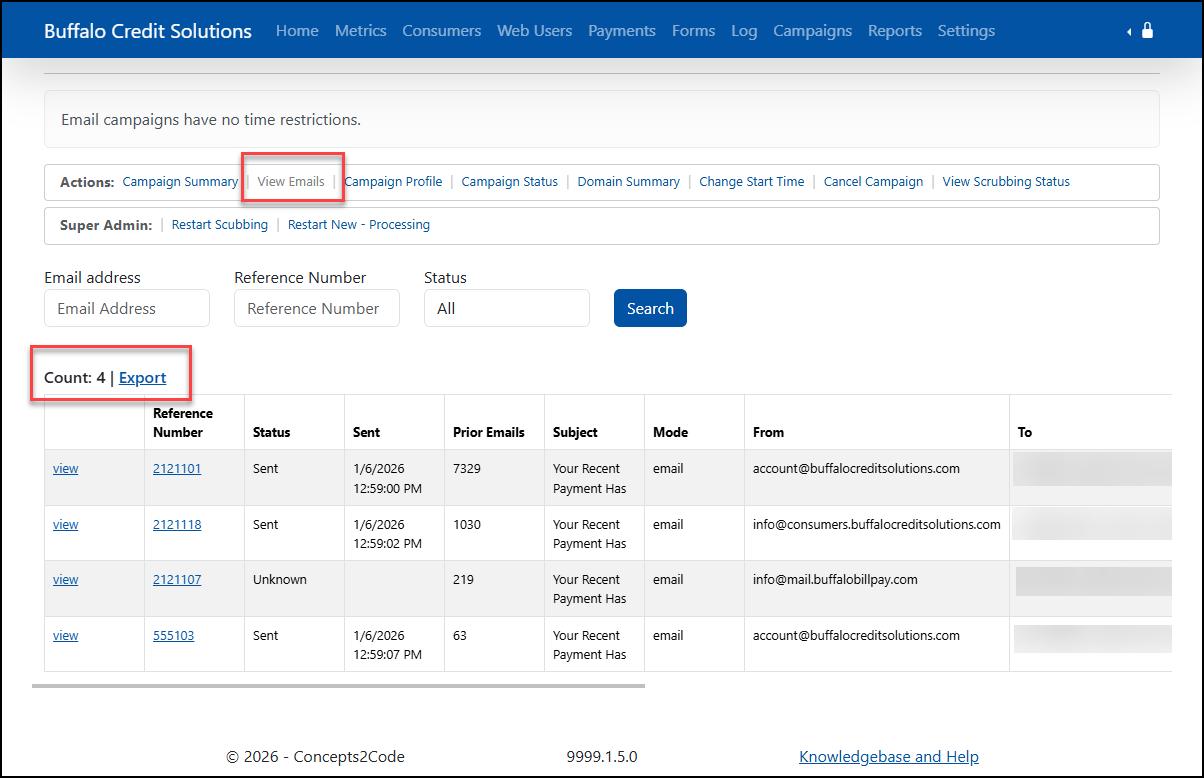Screen dimensions: 1204x778
Task: Click version number 9999.1.5.0 in footer
Action: coord(602,757)
